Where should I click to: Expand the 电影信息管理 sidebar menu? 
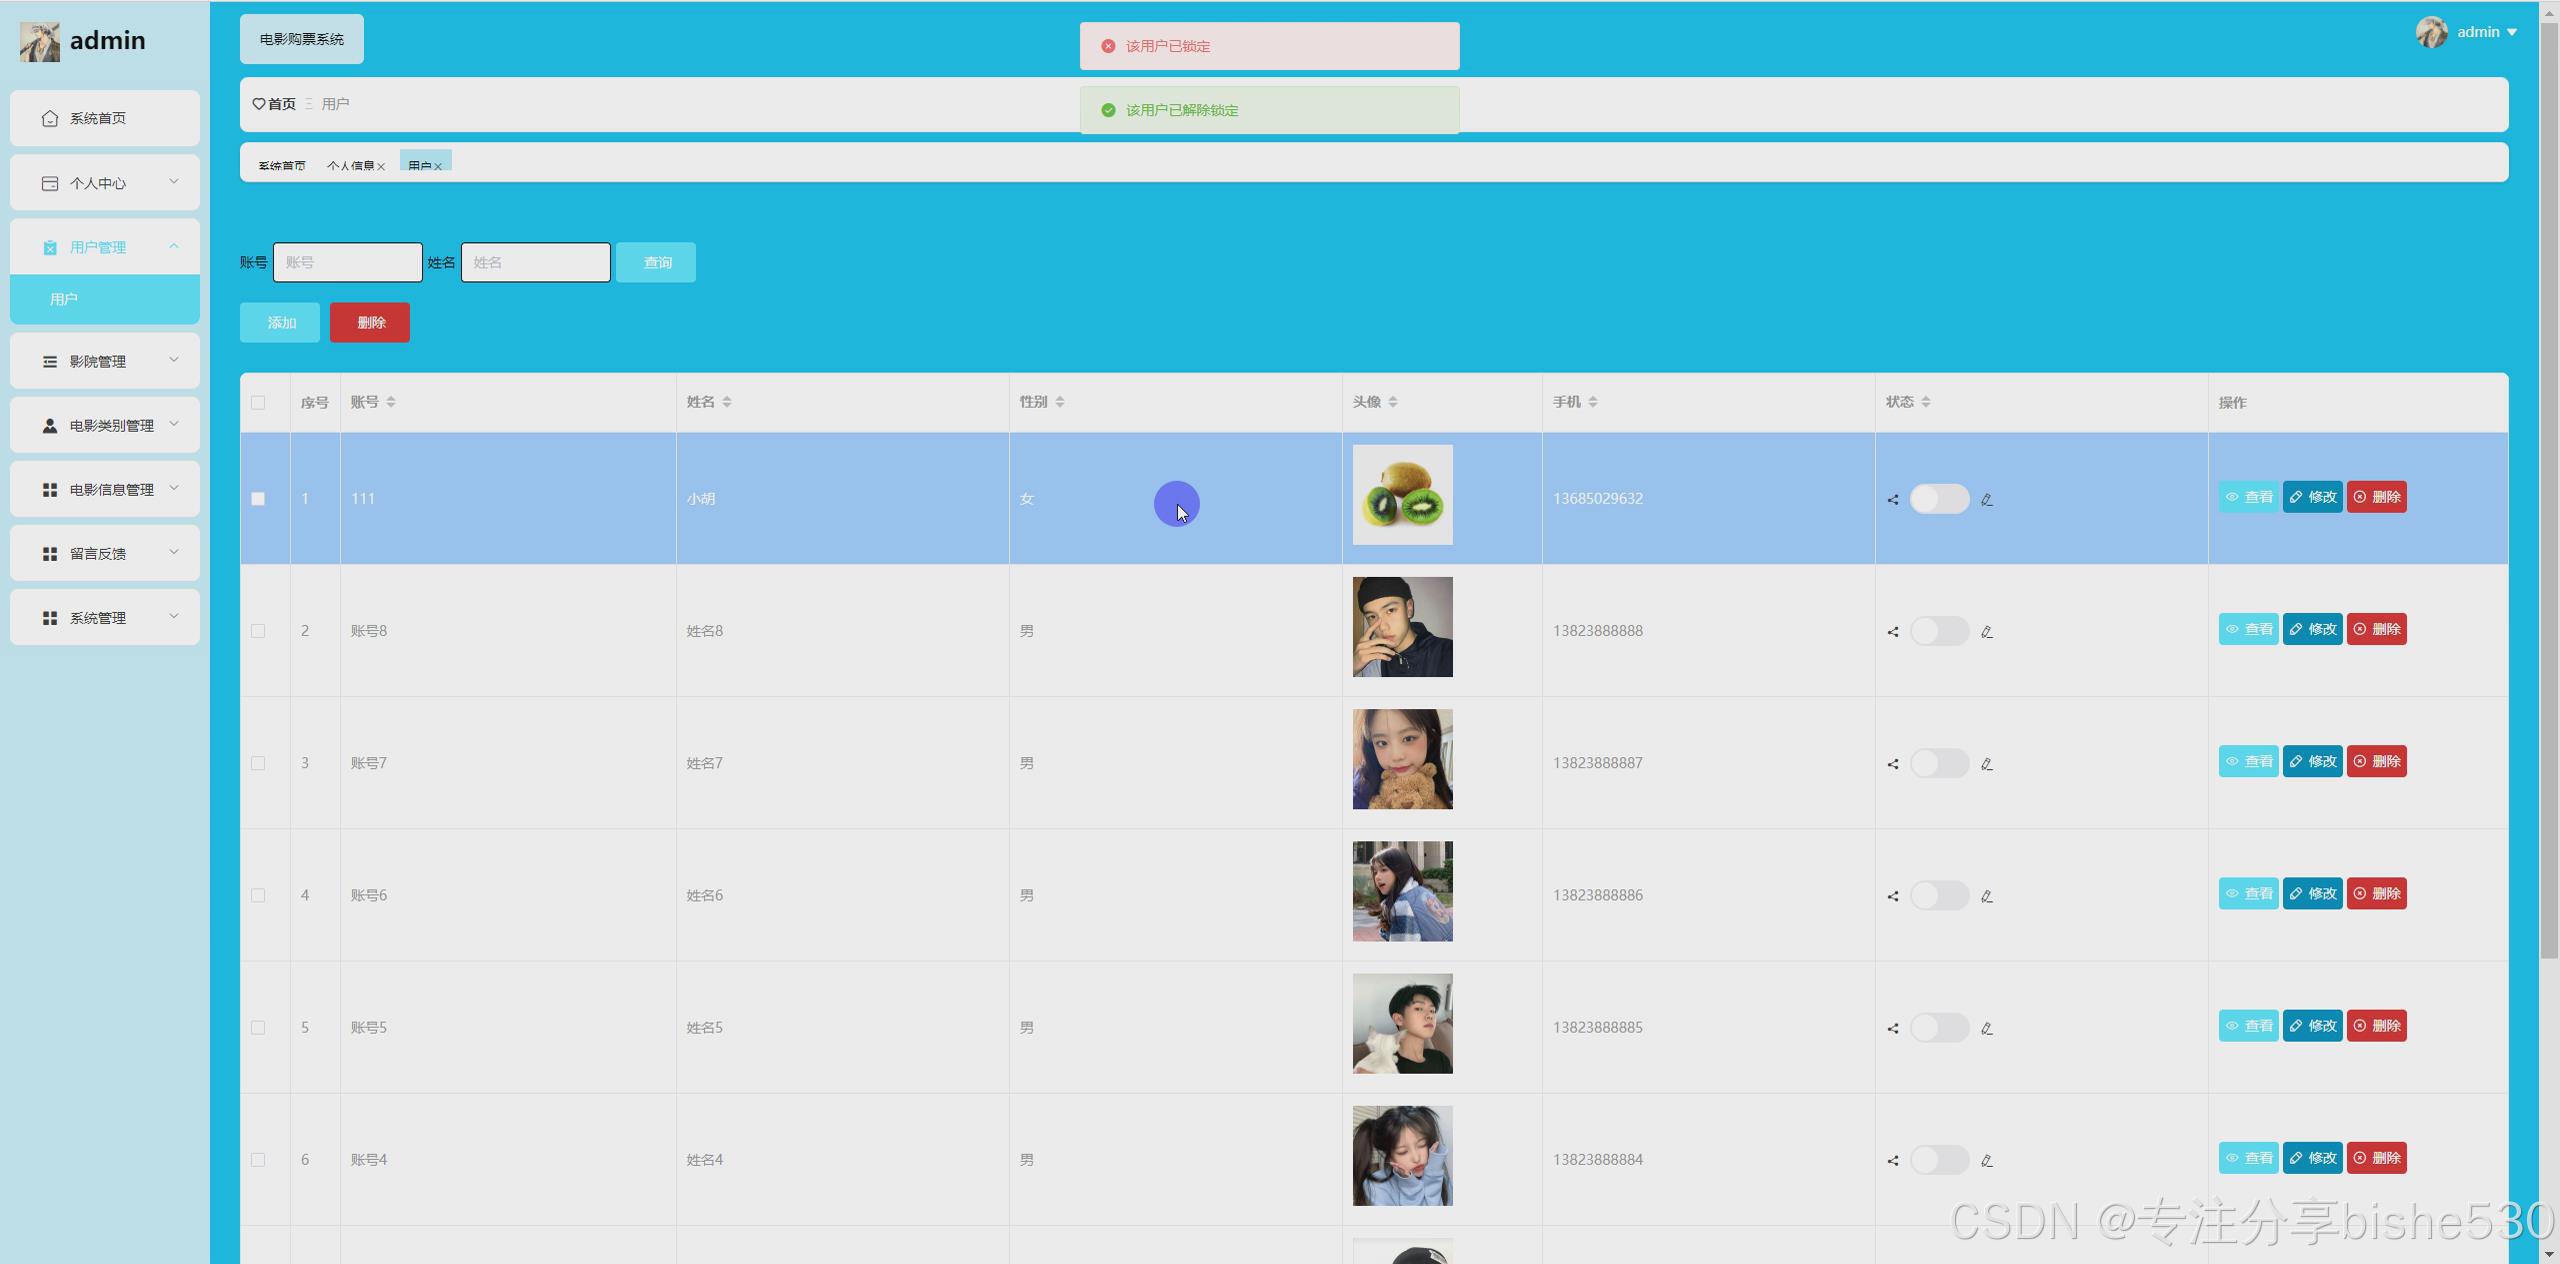105,489
